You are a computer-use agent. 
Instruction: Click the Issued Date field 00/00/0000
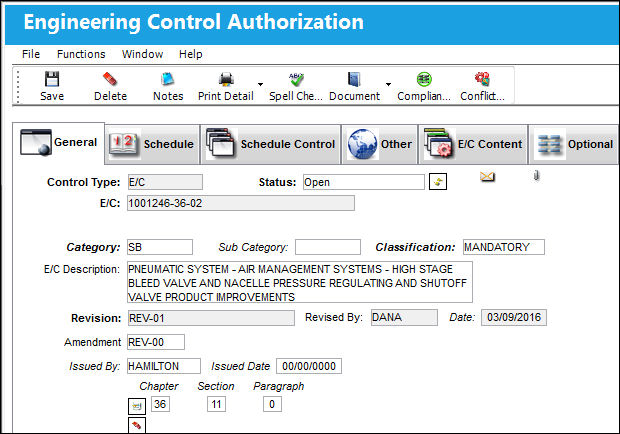(x=309, y=366)
